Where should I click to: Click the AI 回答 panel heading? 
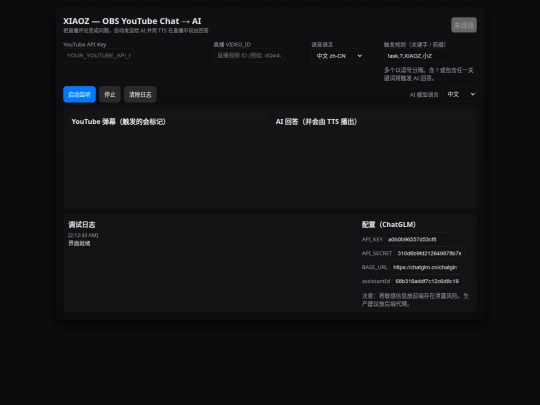(x=316, y=122)
